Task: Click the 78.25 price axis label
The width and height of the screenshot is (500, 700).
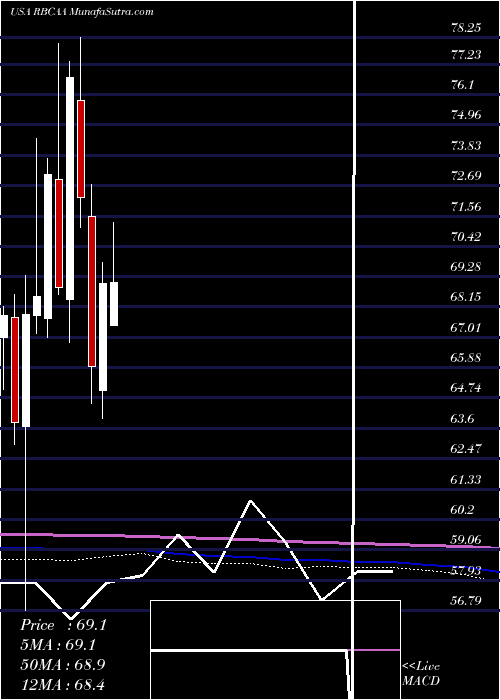Action: [466, 28]
